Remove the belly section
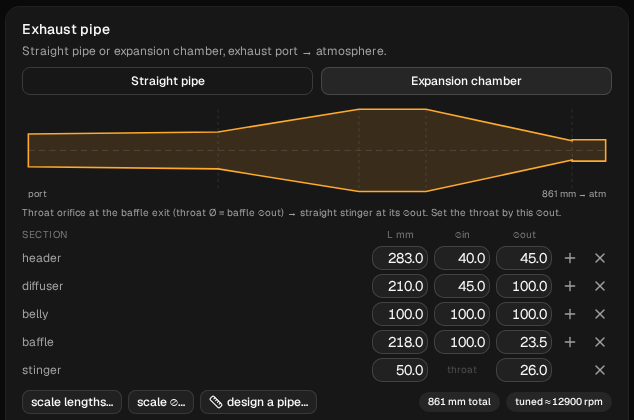634x420 pixels. [x=600, y=314]
